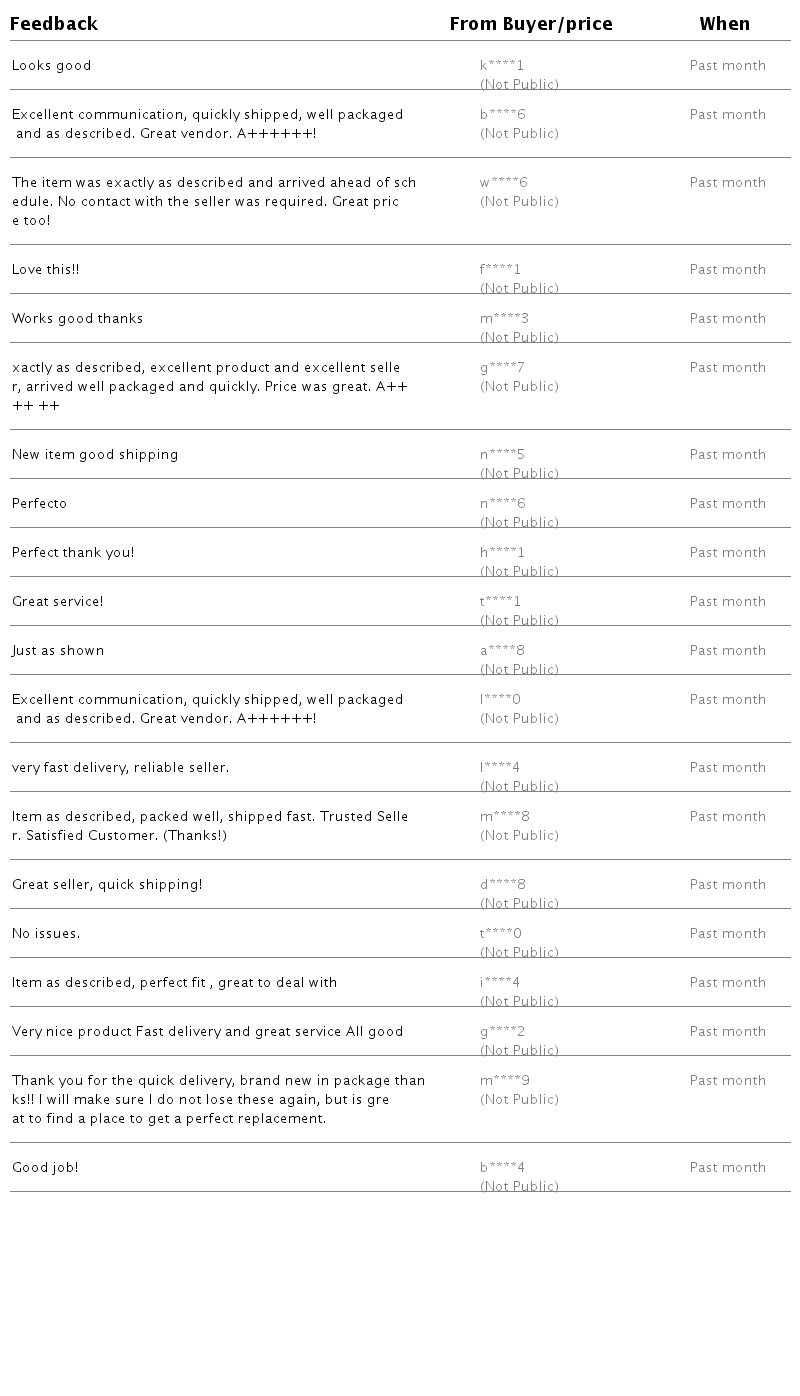The image size is (800, 1396).
Task: Click the When column header
Action: 724,24
